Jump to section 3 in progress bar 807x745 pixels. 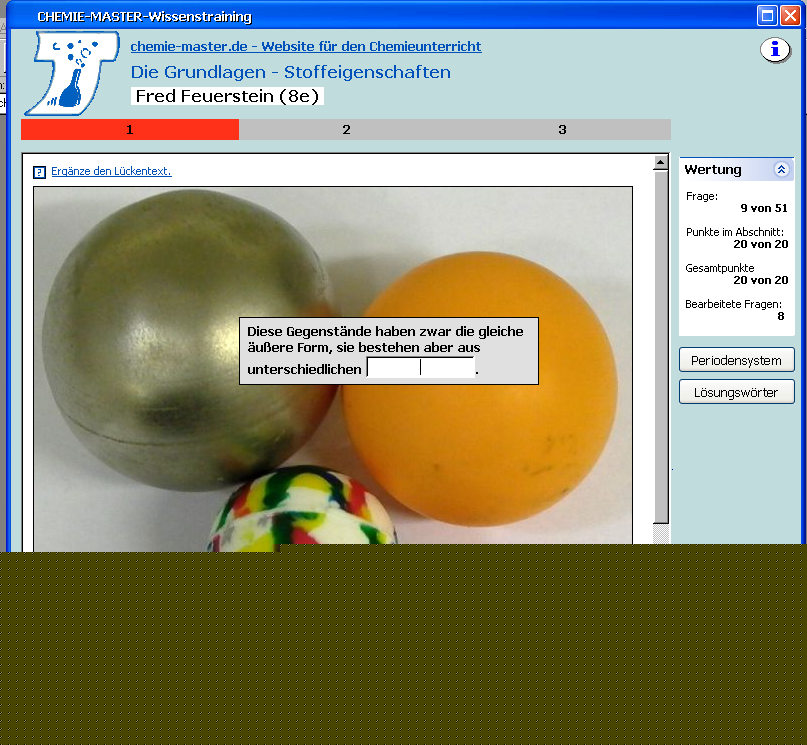(x=562, y=130)
